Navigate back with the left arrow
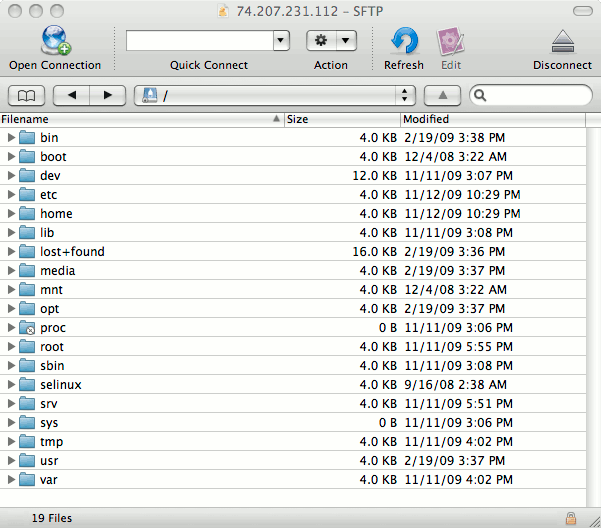The height and width of the screenshot is (528, 601). 70,96
